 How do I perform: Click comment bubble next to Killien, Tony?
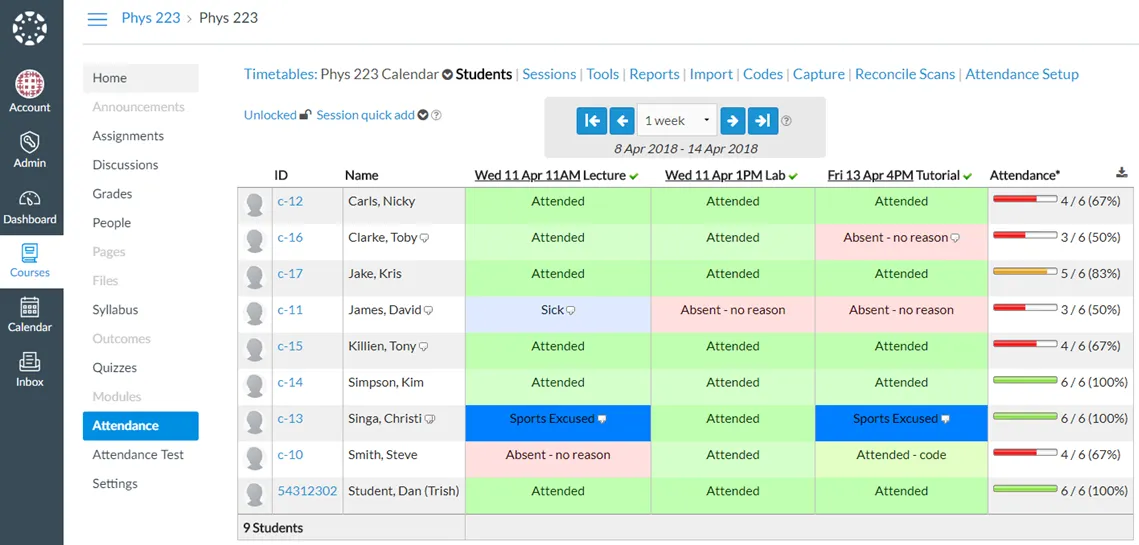click(423, 347)
